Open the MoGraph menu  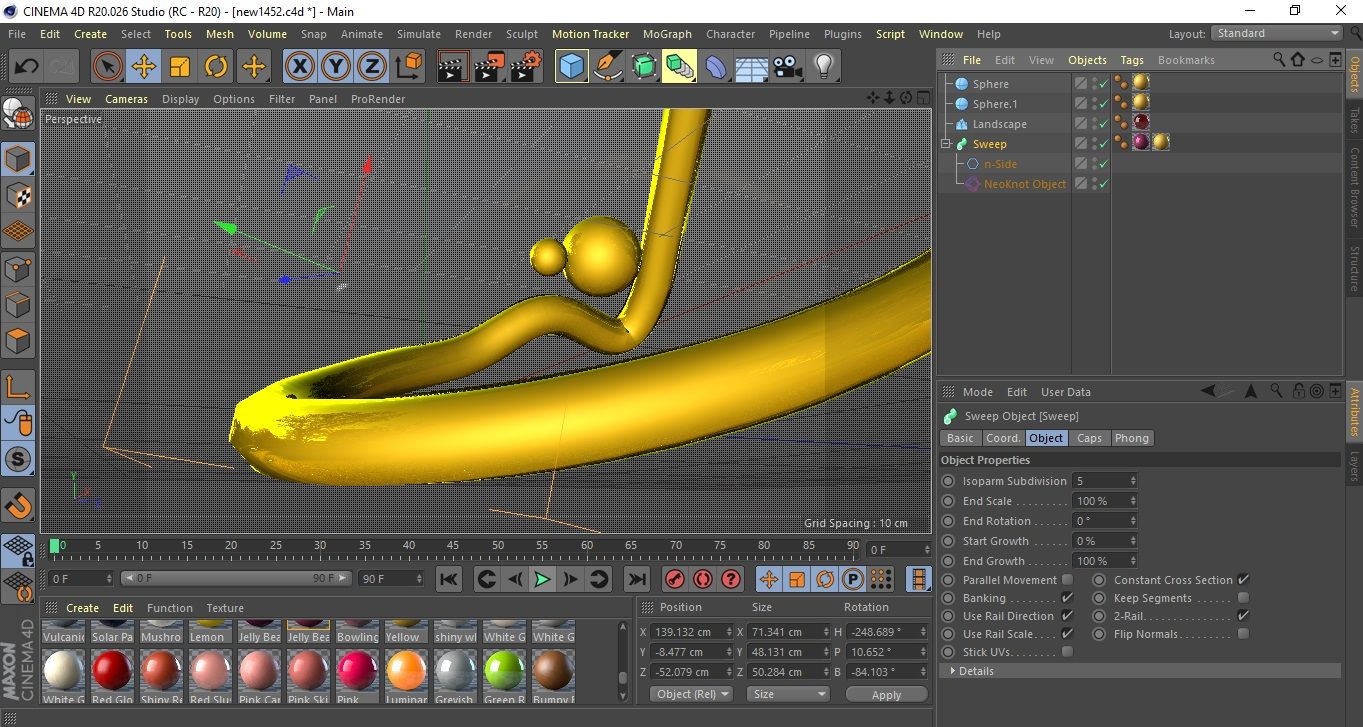pos(667,34)
